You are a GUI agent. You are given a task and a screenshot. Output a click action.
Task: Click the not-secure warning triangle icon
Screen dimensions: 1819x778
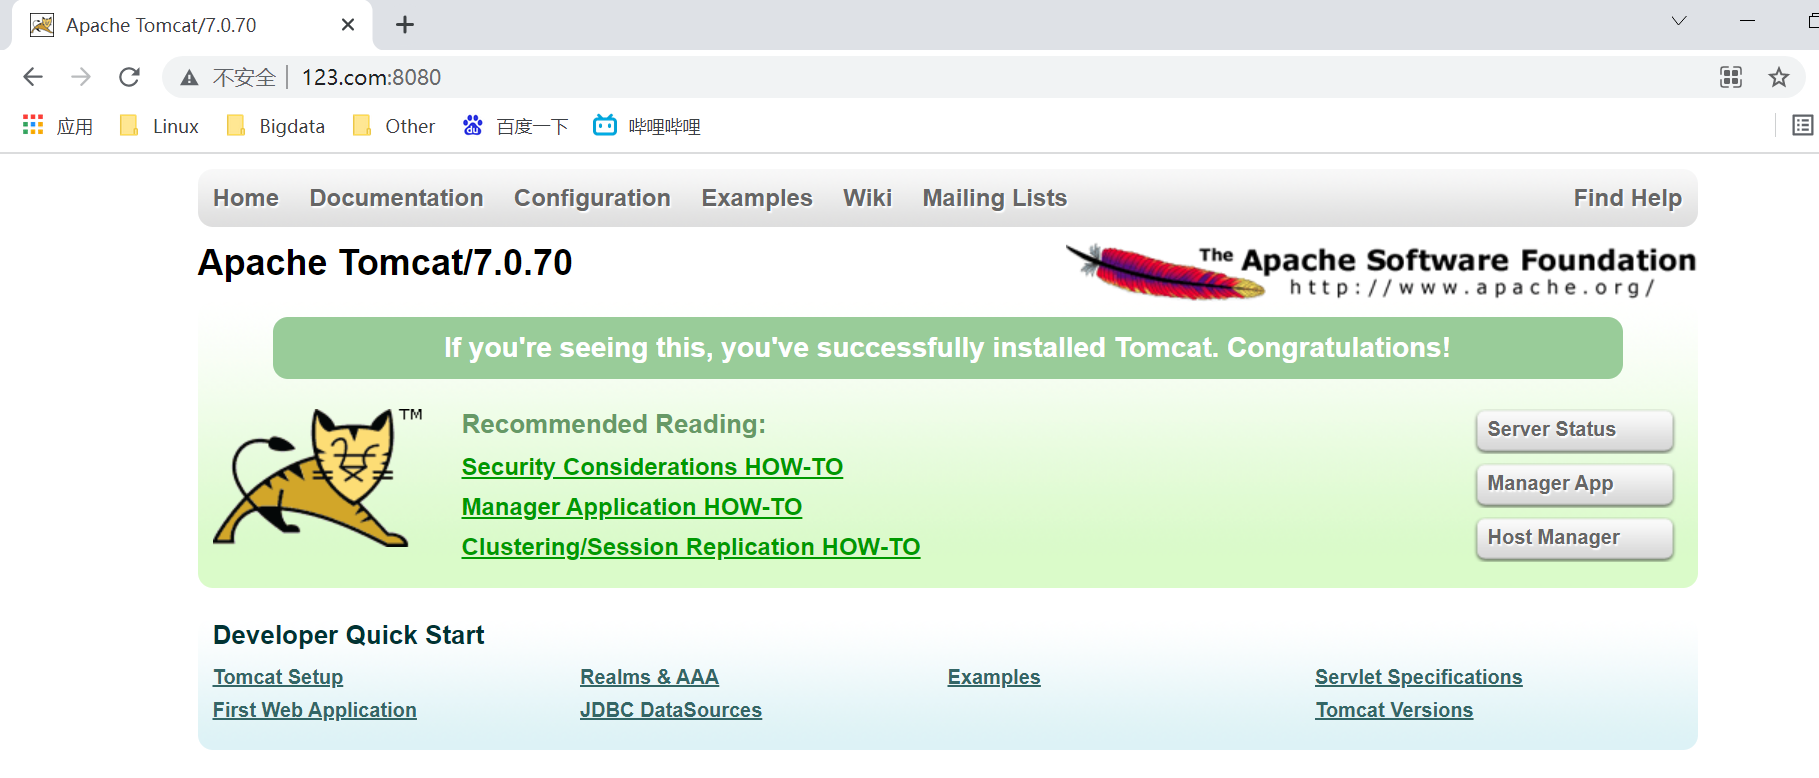click(189, 78)
